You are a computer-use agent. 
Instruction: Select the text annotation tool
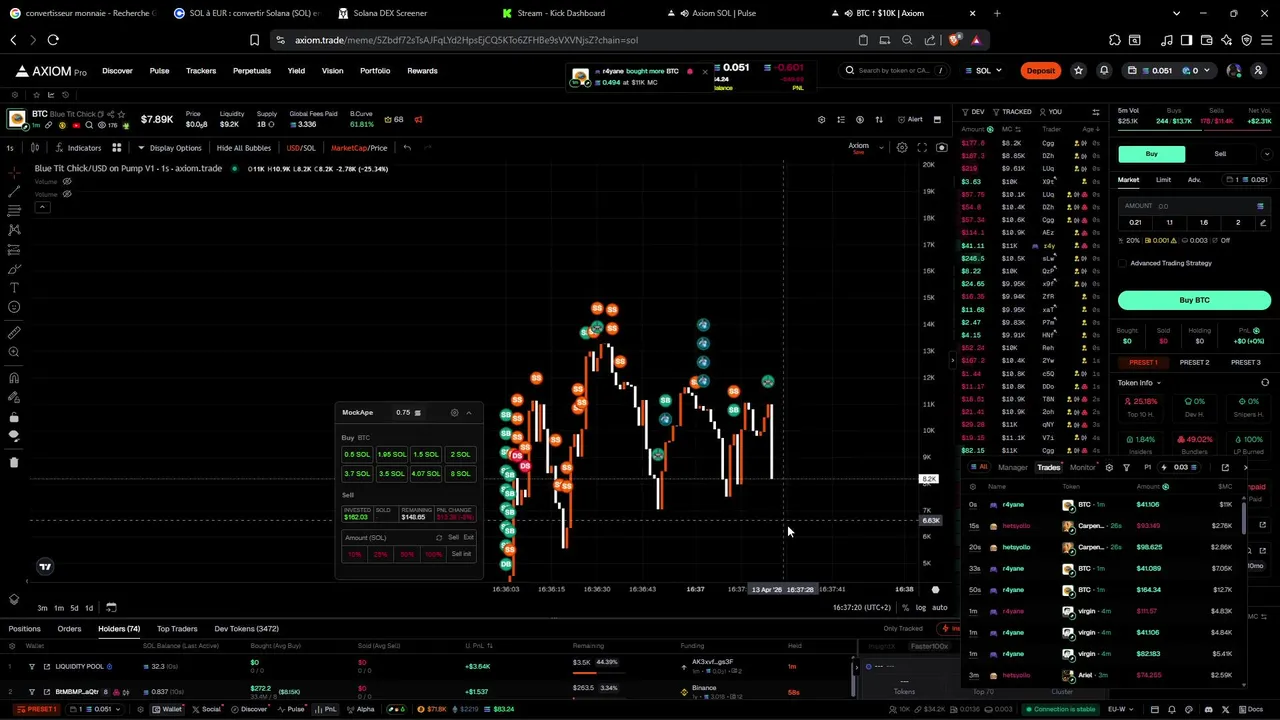click(14, 288)
